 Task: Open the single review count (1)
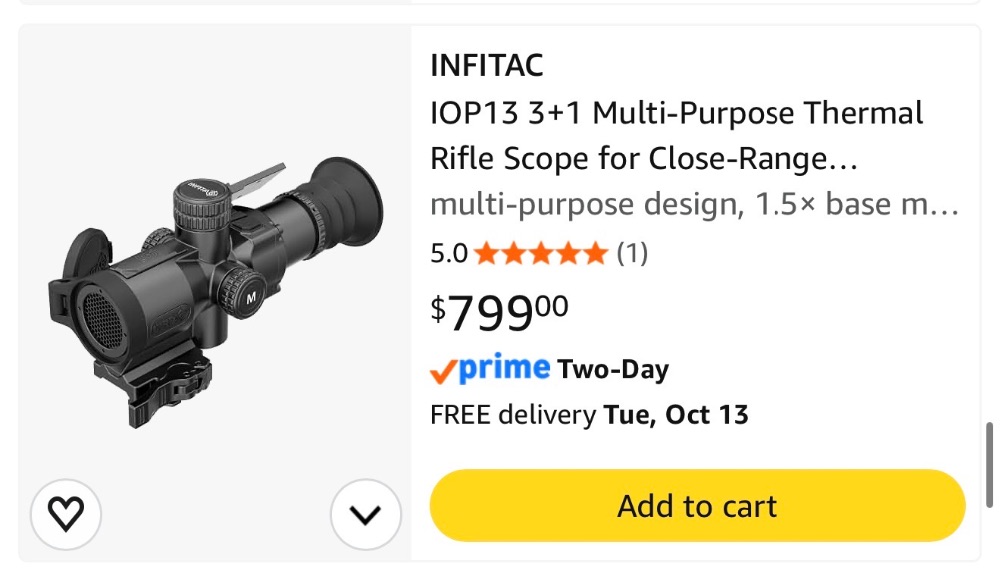click(631, 253)
